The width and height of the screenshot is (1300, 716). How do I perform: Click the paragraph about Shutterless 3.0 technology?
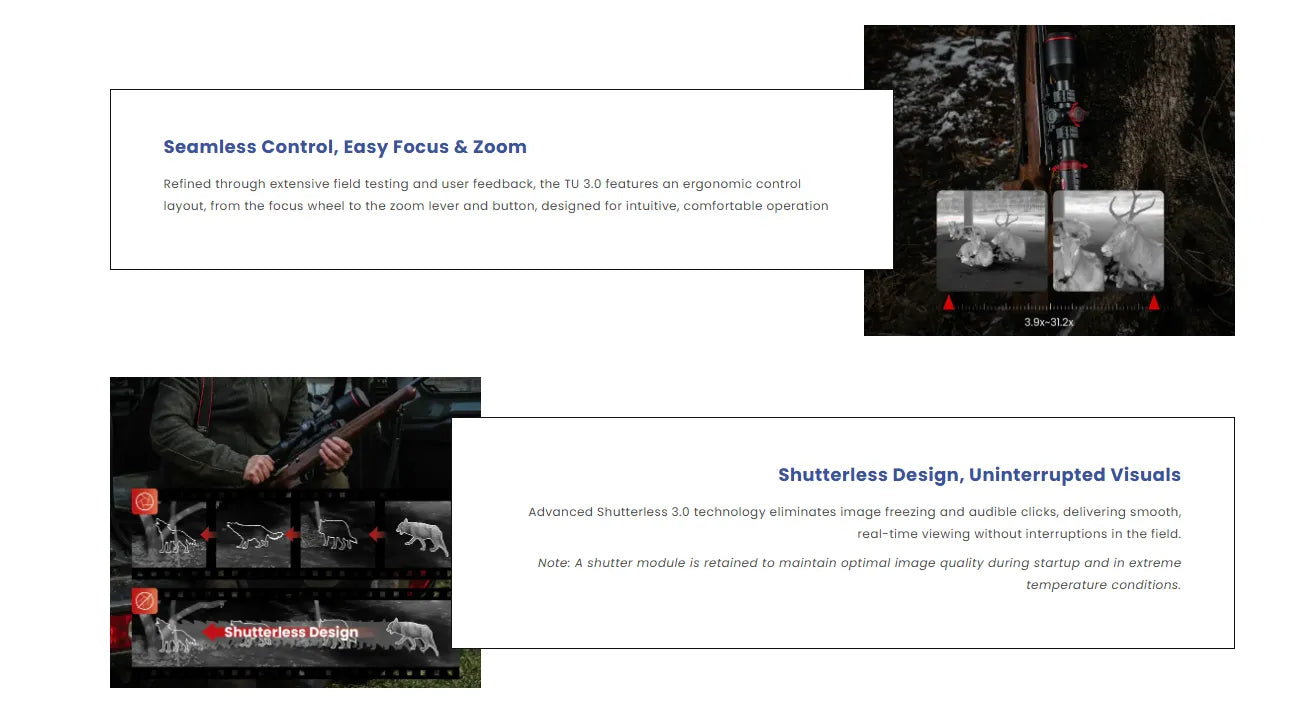coord(855,523)
